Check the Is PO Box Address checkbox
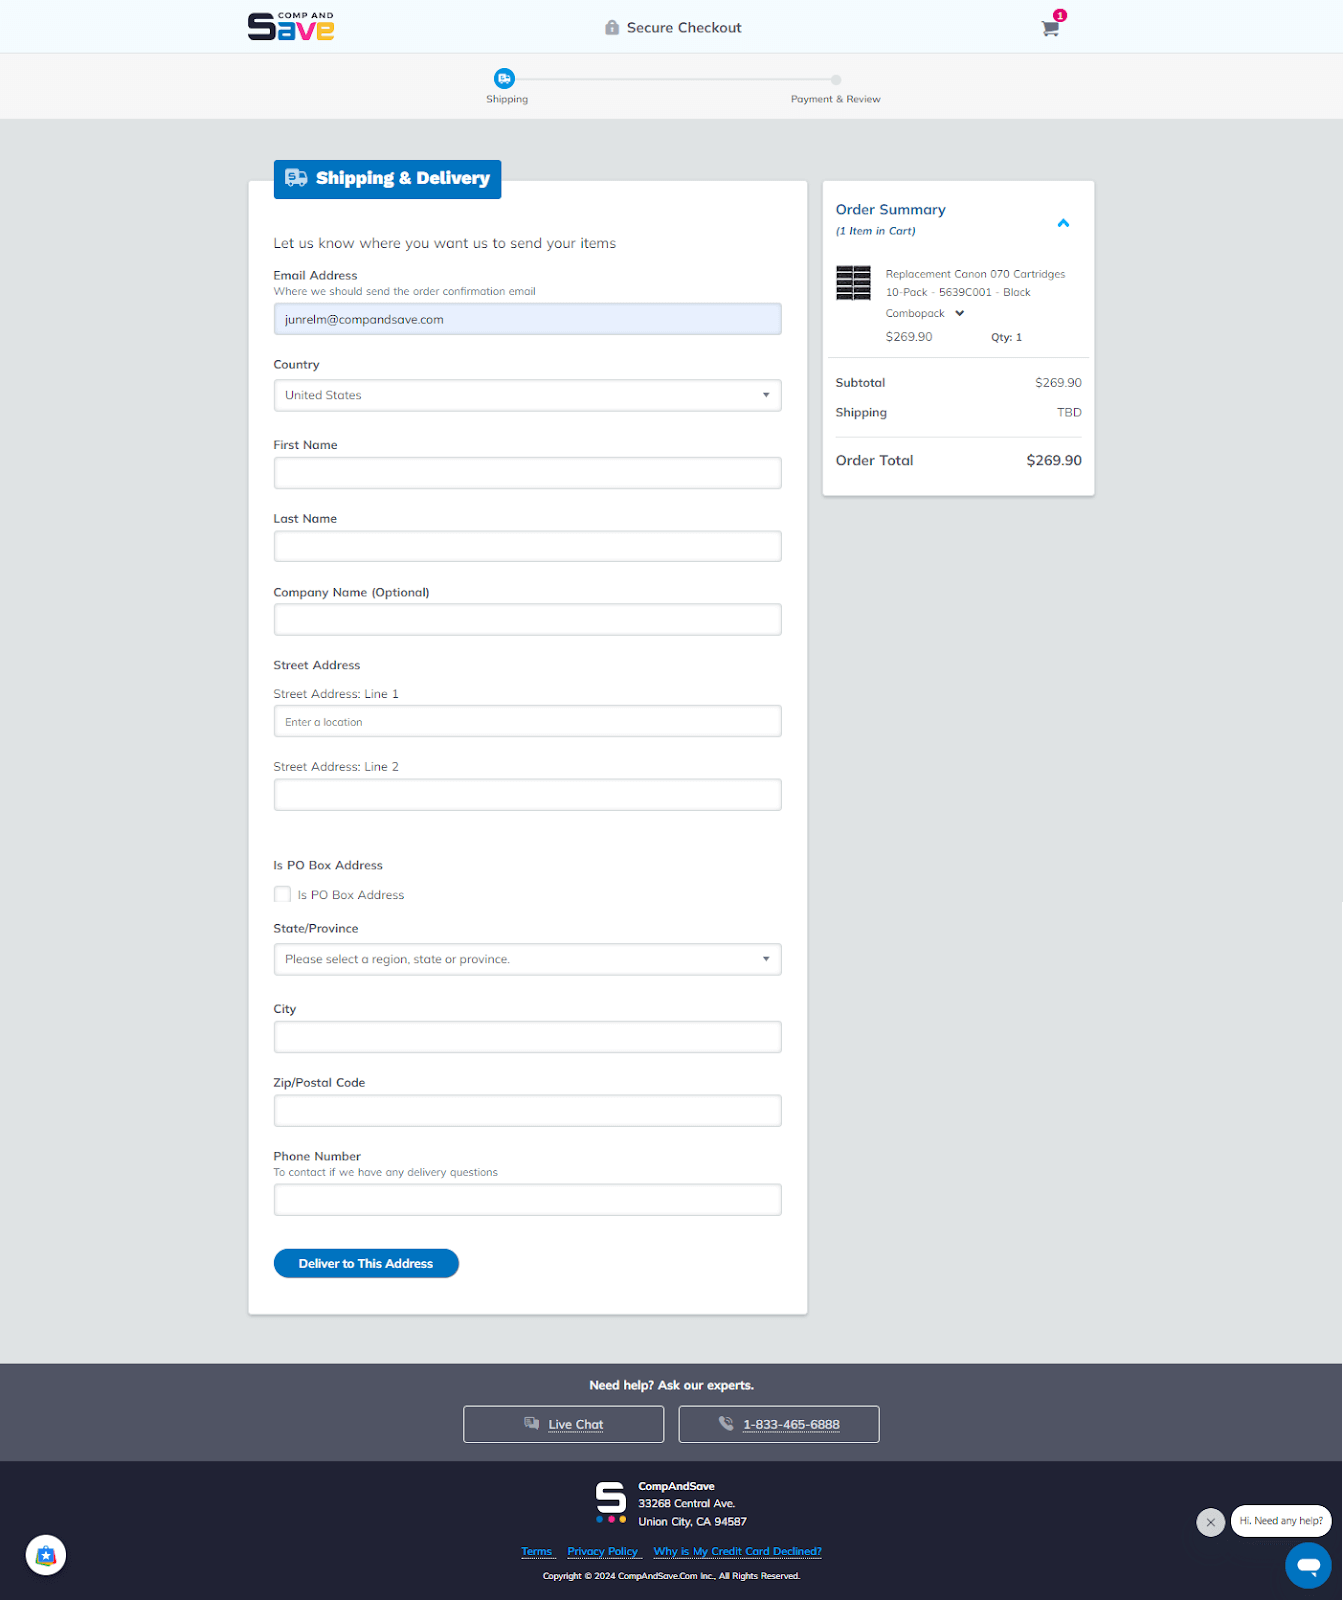The width and height of the screenshot is (1343, 1600). click(283, 894)
